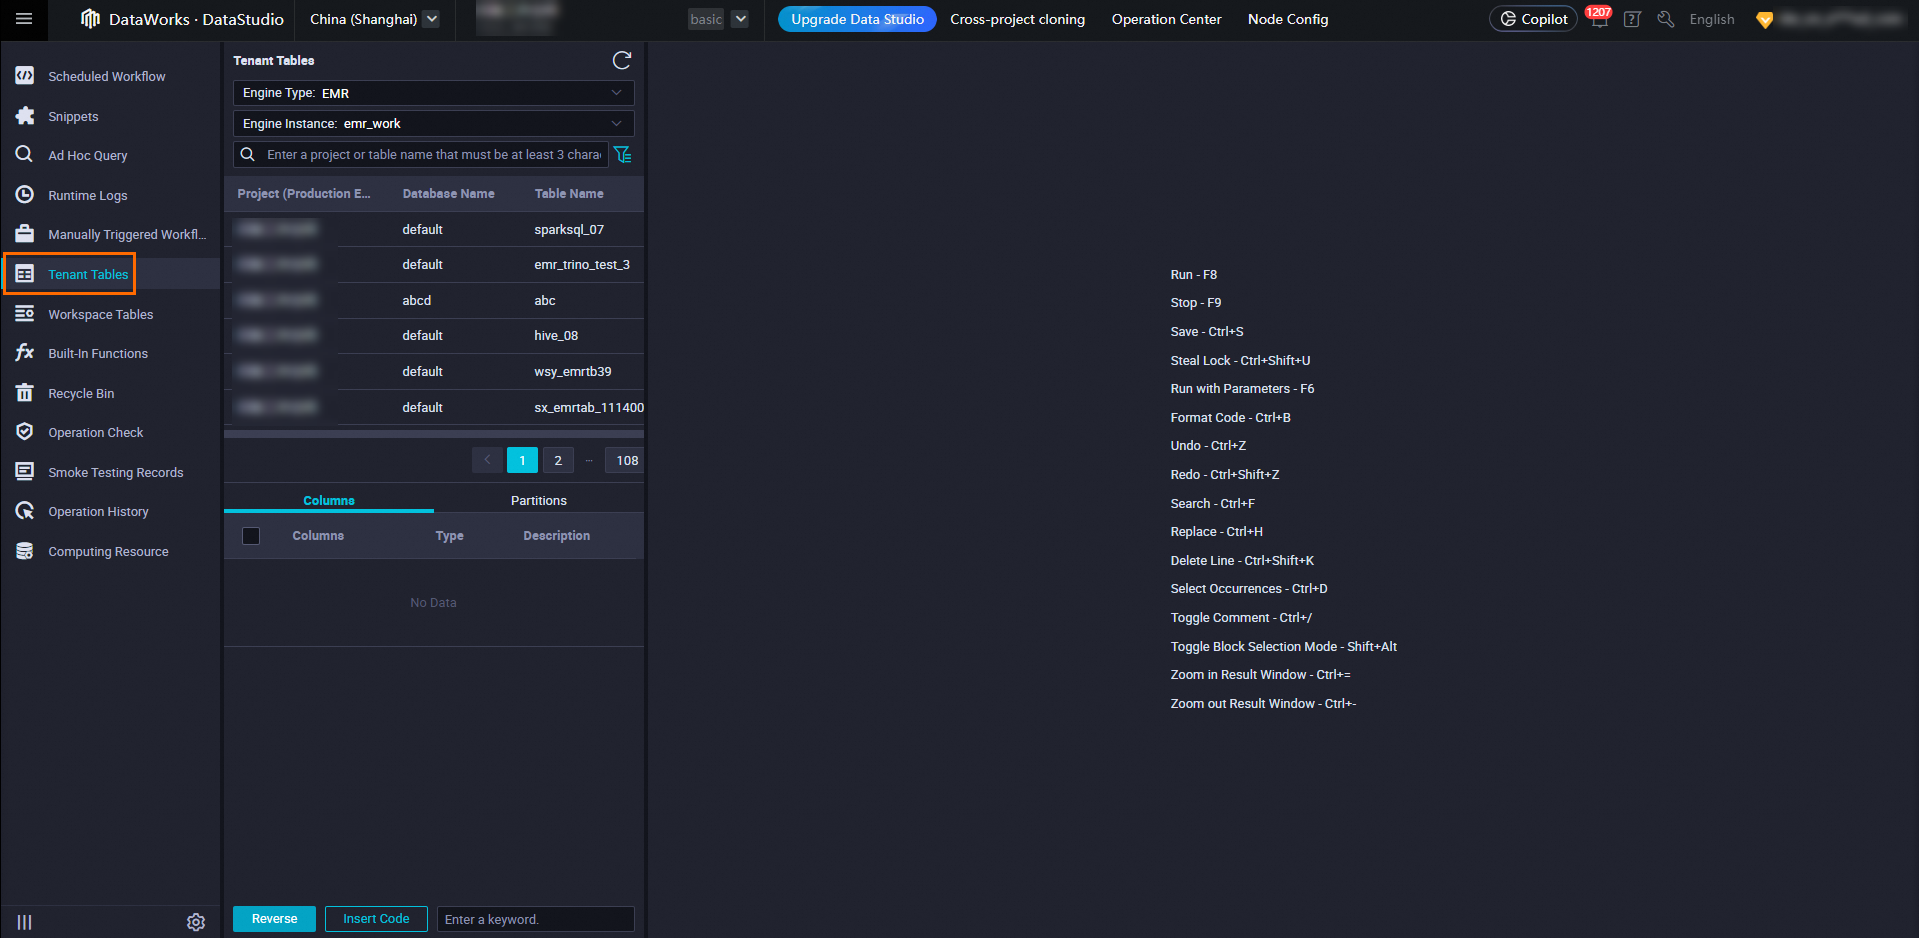The width and height of the screenshot is (1919, 938).
Task: Open the hamburger main menu
Action: coord(24,19)
